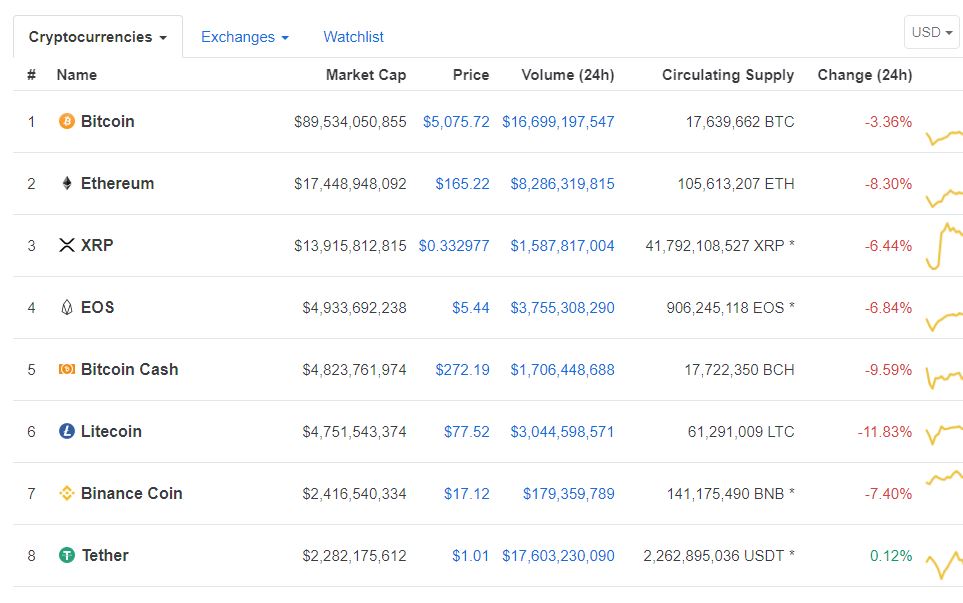Click the XRP logo icon

(x=67, y=246)
